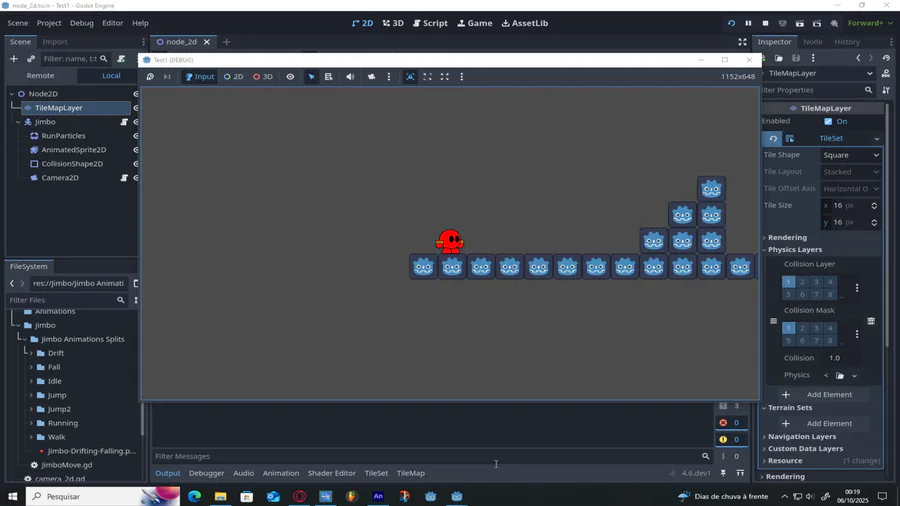This screenshot has height=506, width=900.
Task: Add Element under Terrain Sets
Action: pos(823,423)
